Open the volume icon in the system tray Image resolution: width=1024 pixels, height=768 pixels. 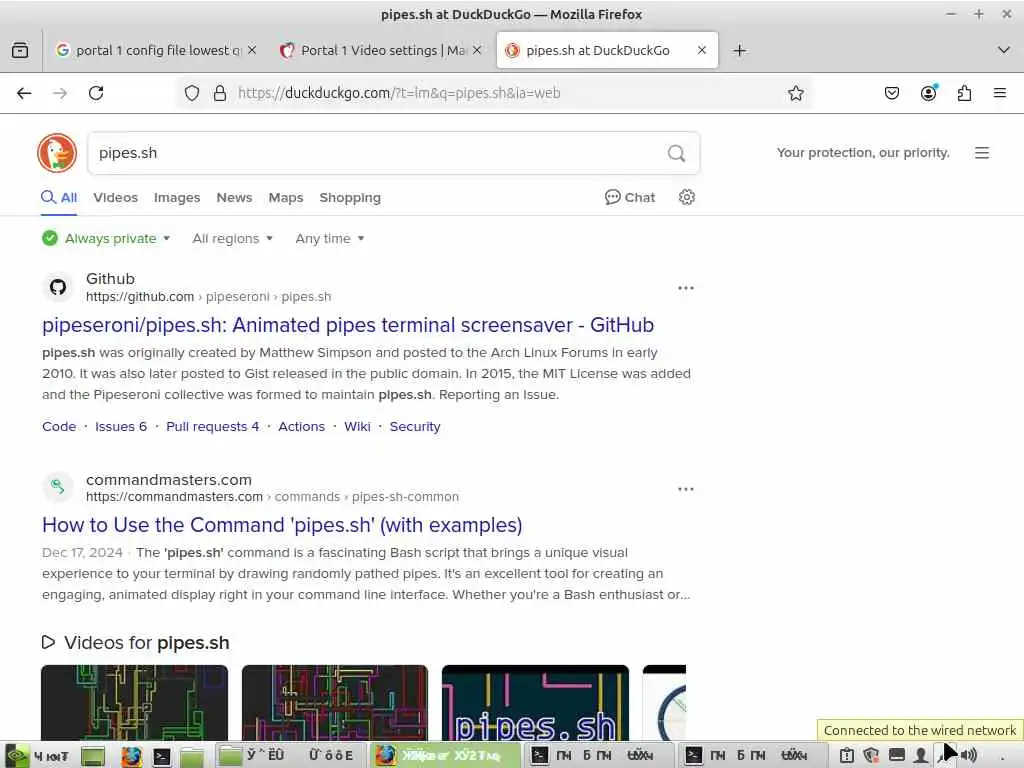point(969,756)
